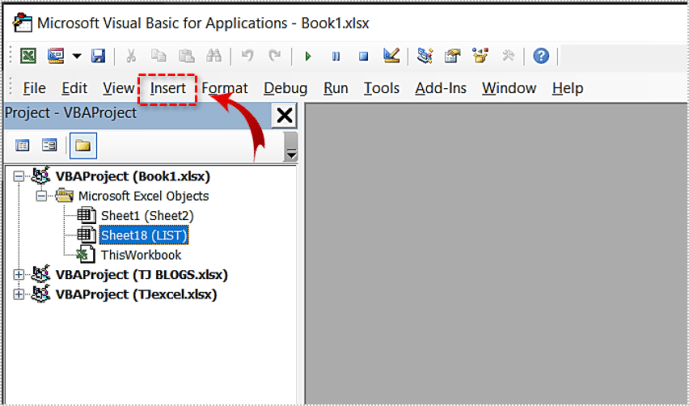Image resolution: width=689 pixels, height=406 pixels.
Task: Select VBAProject (TJ BLOGS.xlsx) item
Action: click(141, 275)
